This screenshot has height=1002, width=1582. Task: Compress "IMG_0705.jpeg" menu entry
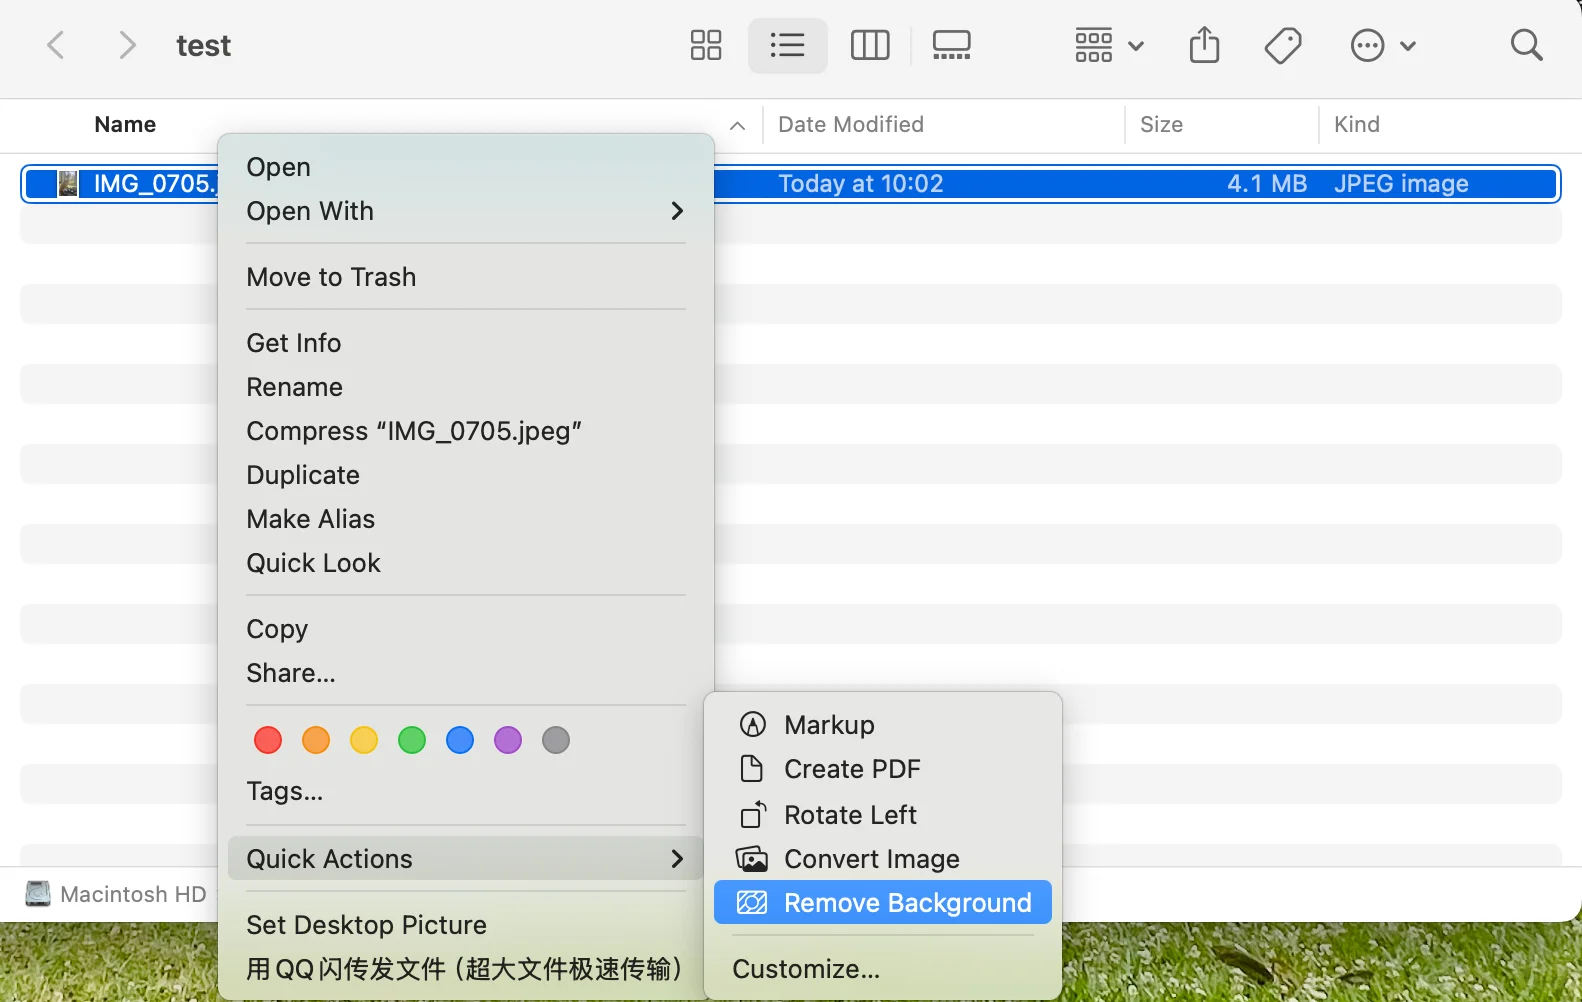(x=466, y=431)
